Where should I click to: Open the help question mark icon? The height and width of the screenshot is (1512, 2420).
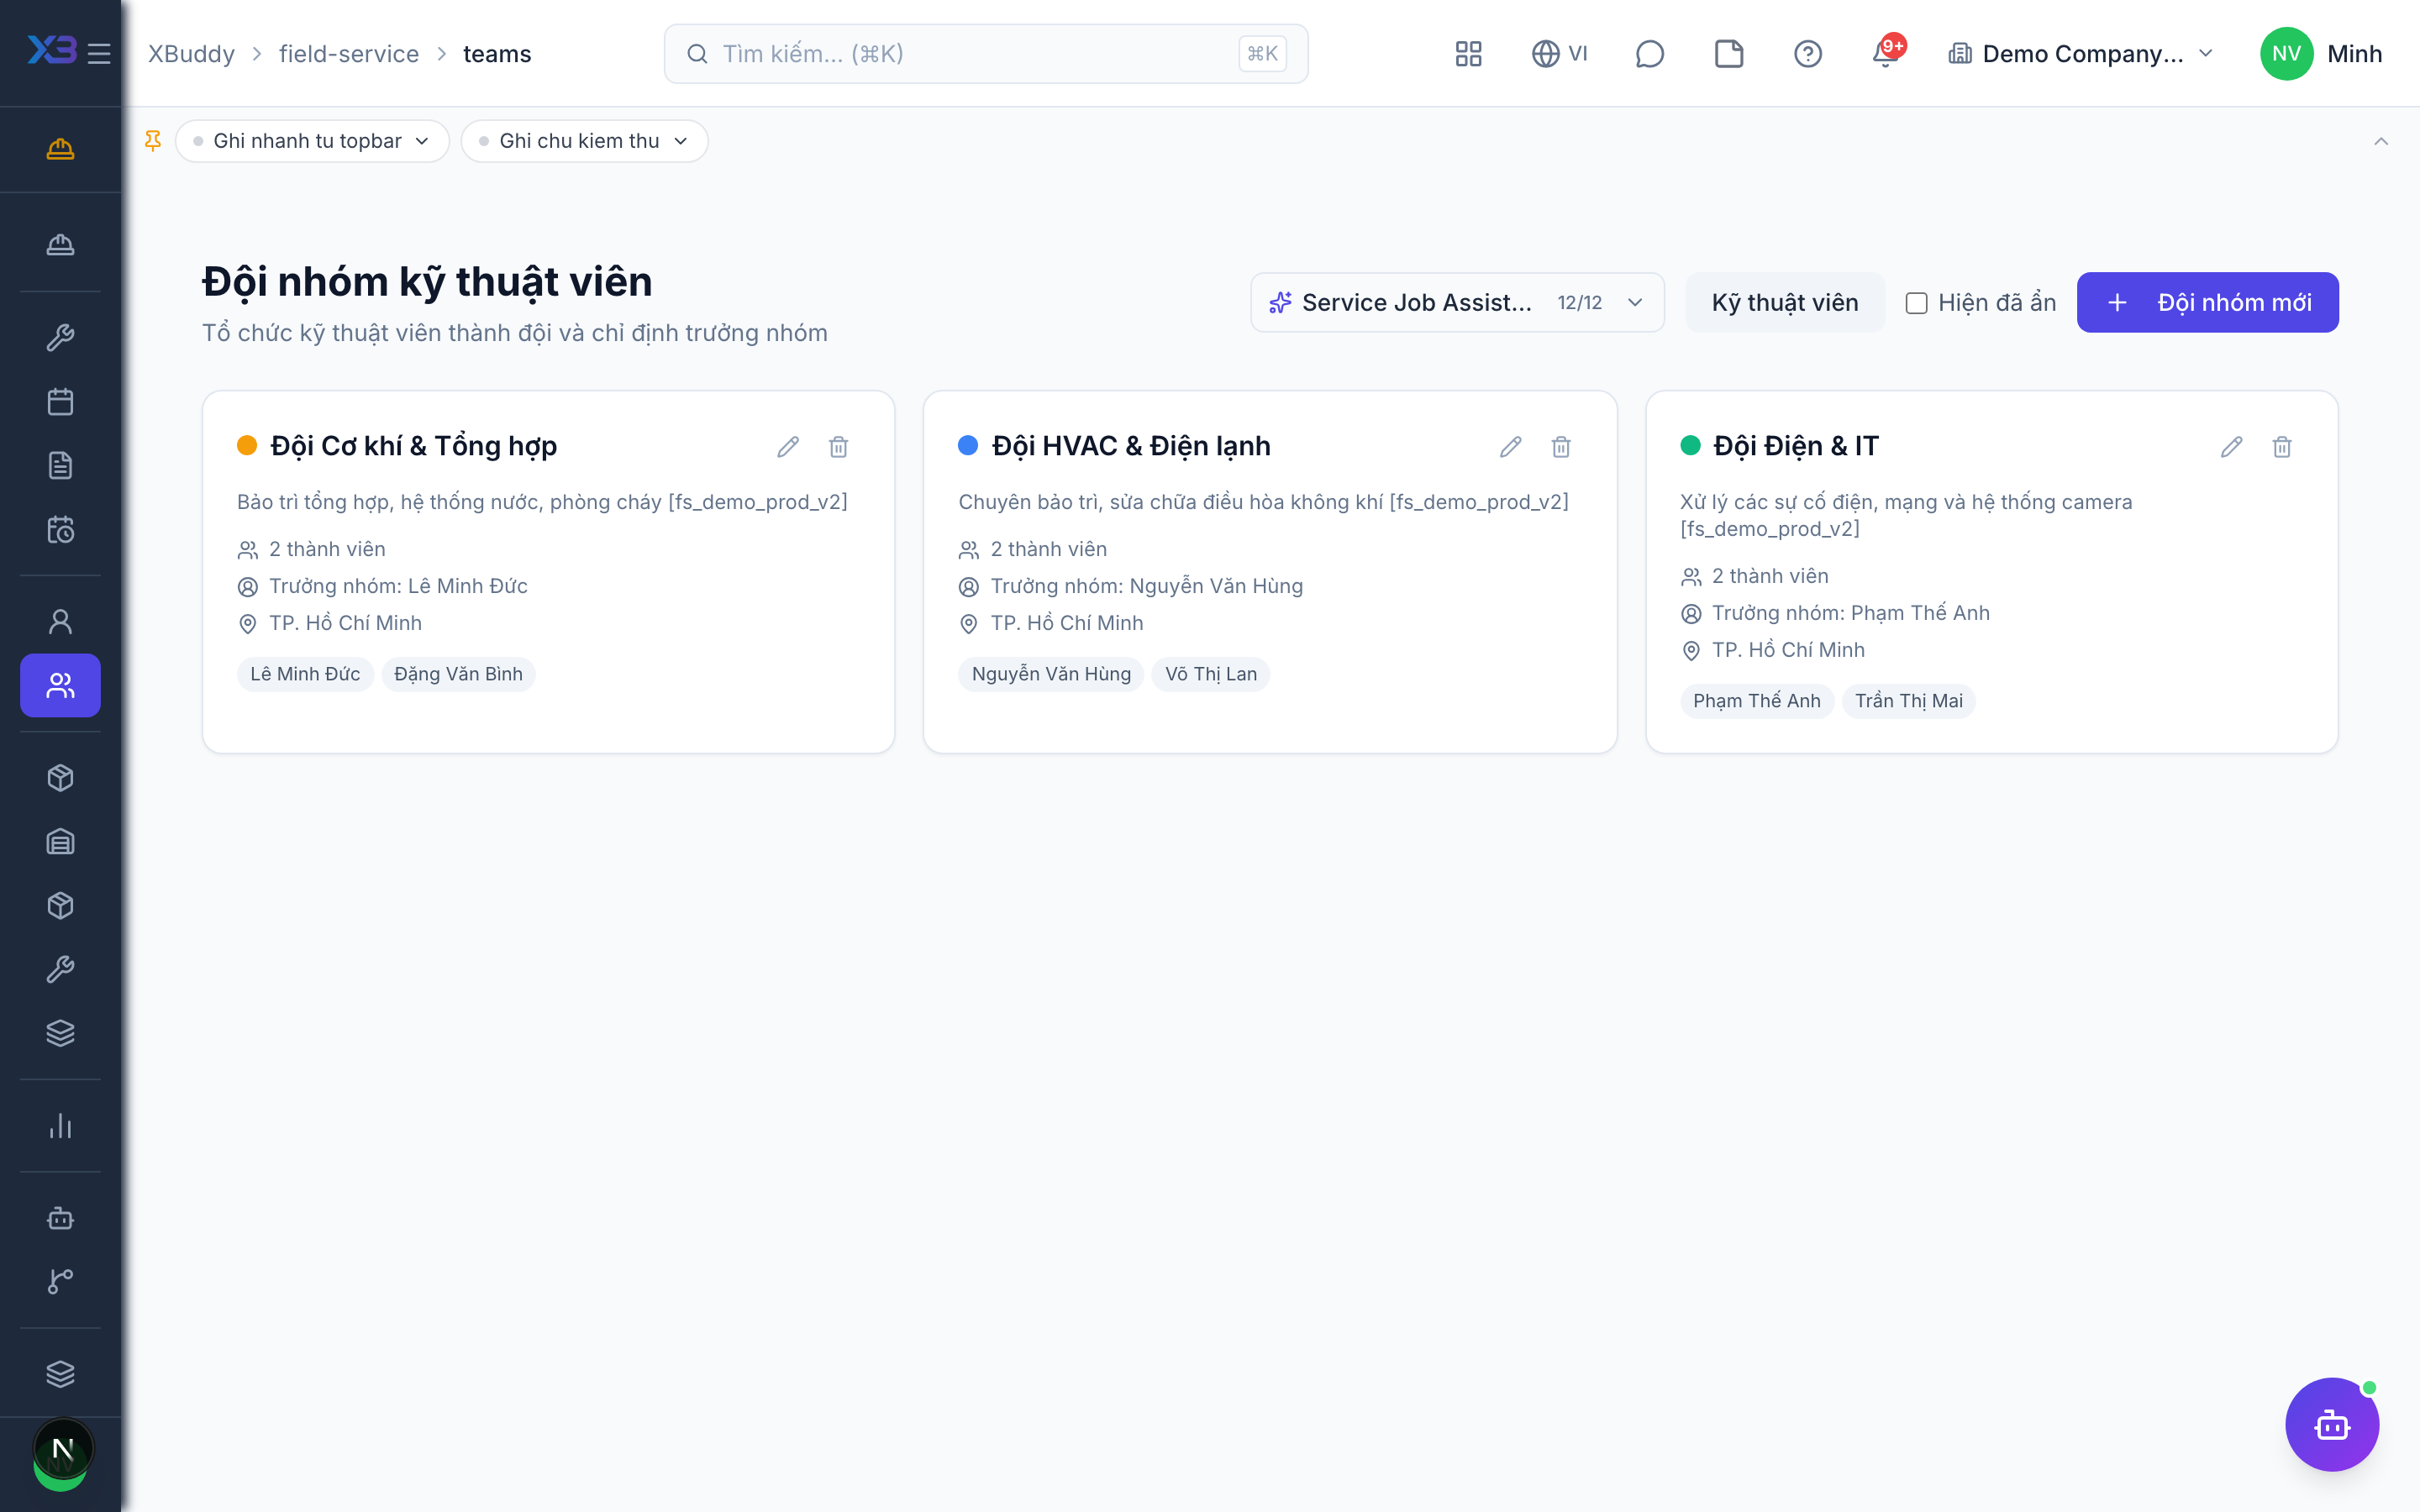coord(1808,53)
